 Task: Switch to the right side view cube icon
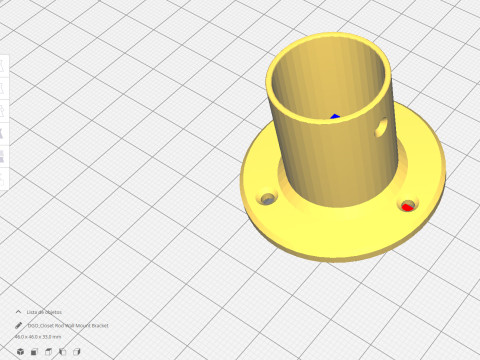point(77,352)
